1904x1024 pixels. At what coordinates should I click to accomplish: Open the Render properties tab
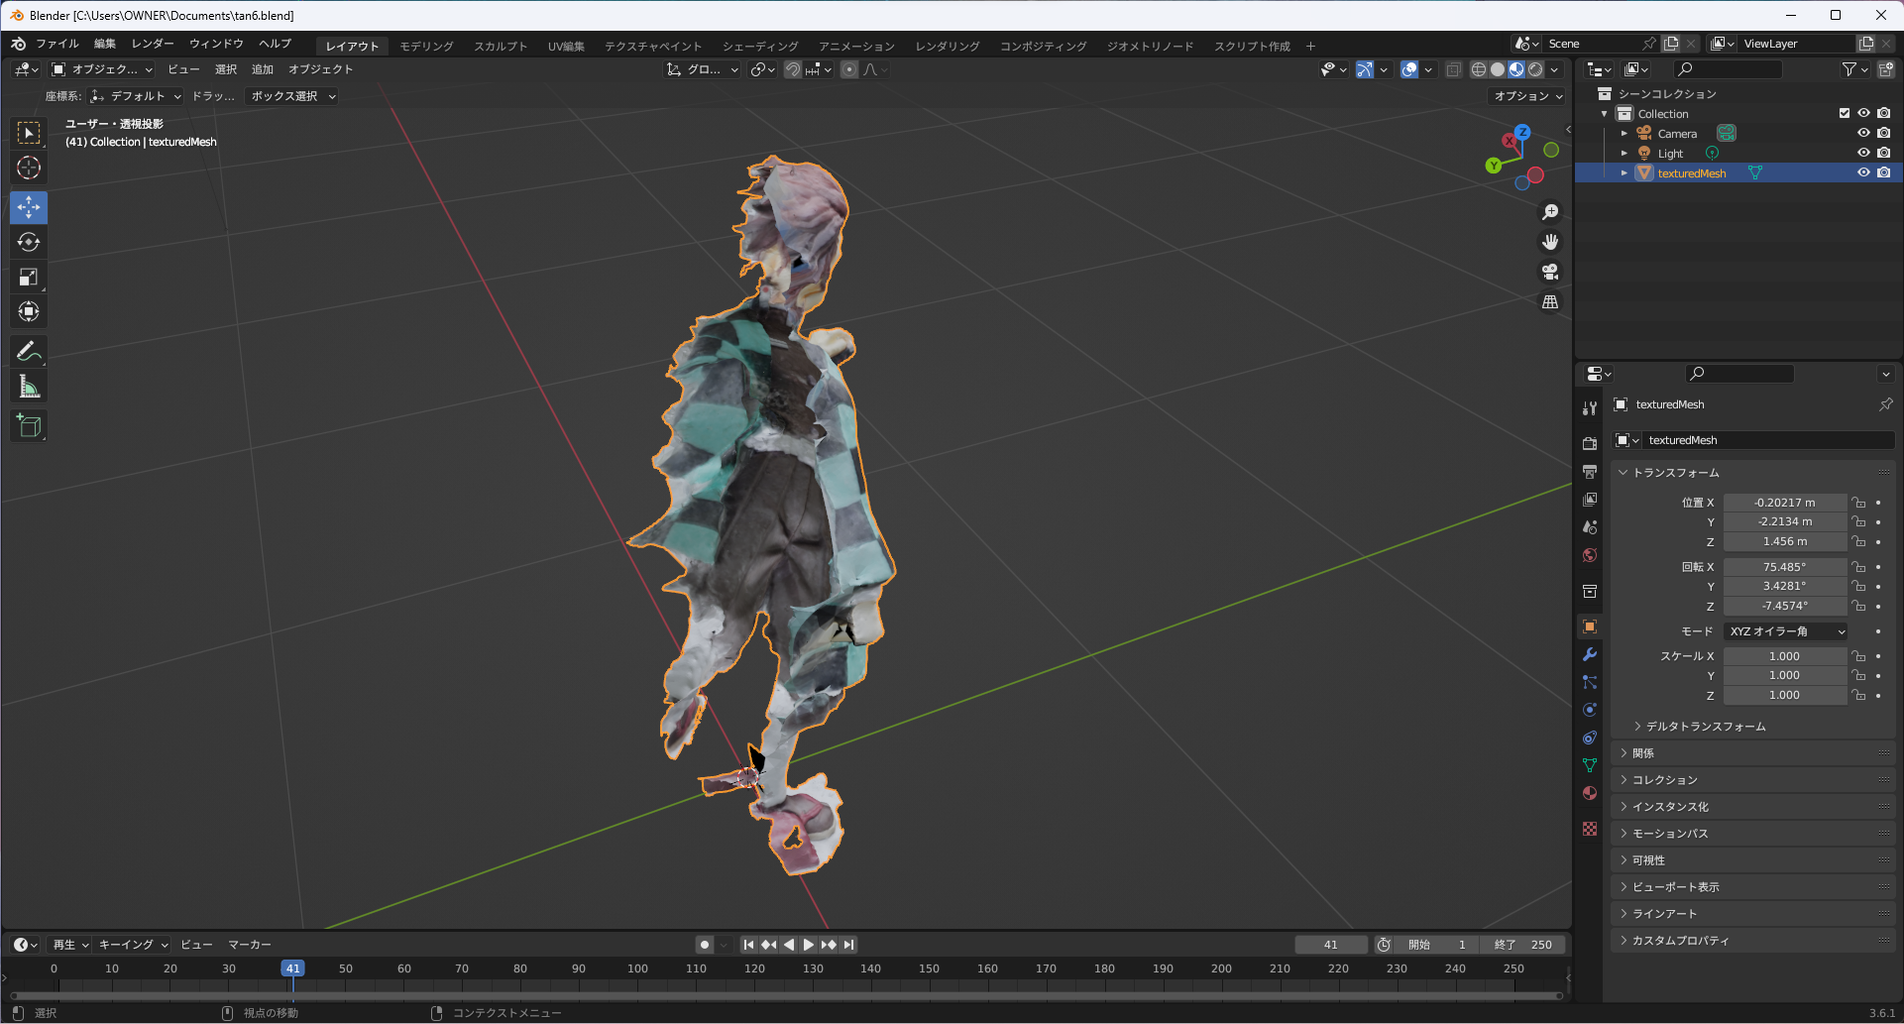1590,443
